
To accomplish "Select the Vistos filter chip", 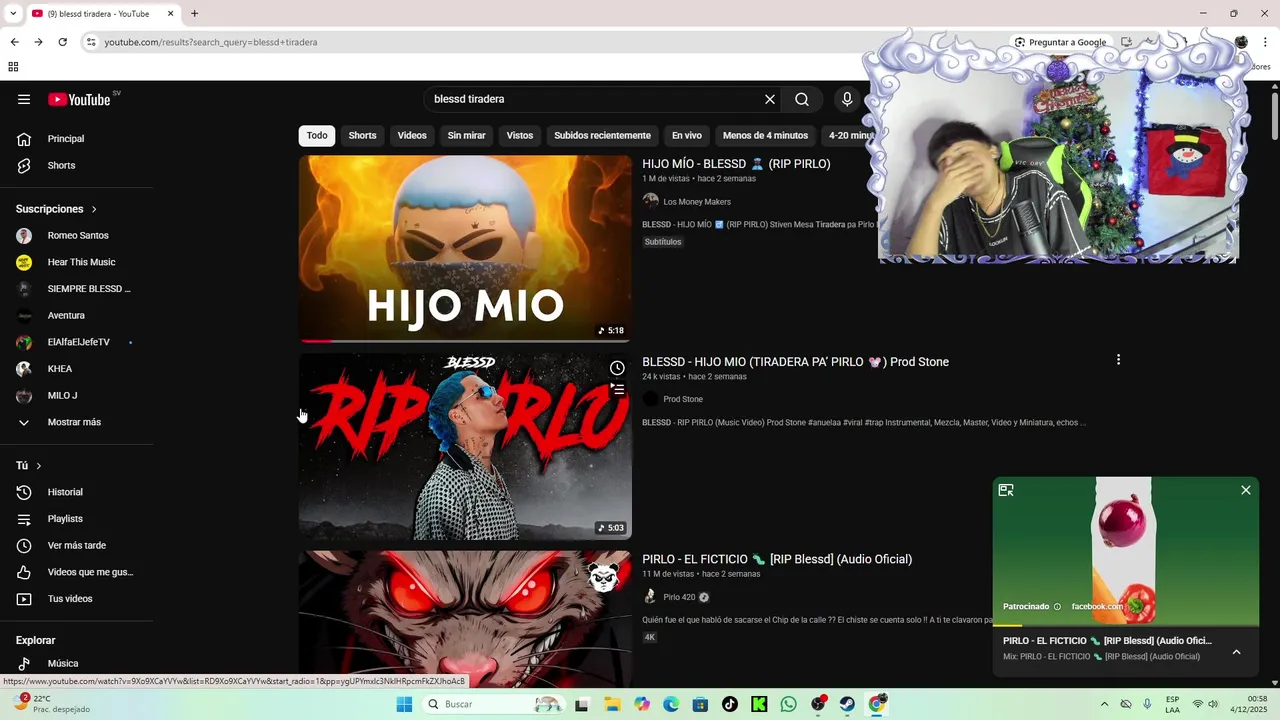I will click(520, 135).
